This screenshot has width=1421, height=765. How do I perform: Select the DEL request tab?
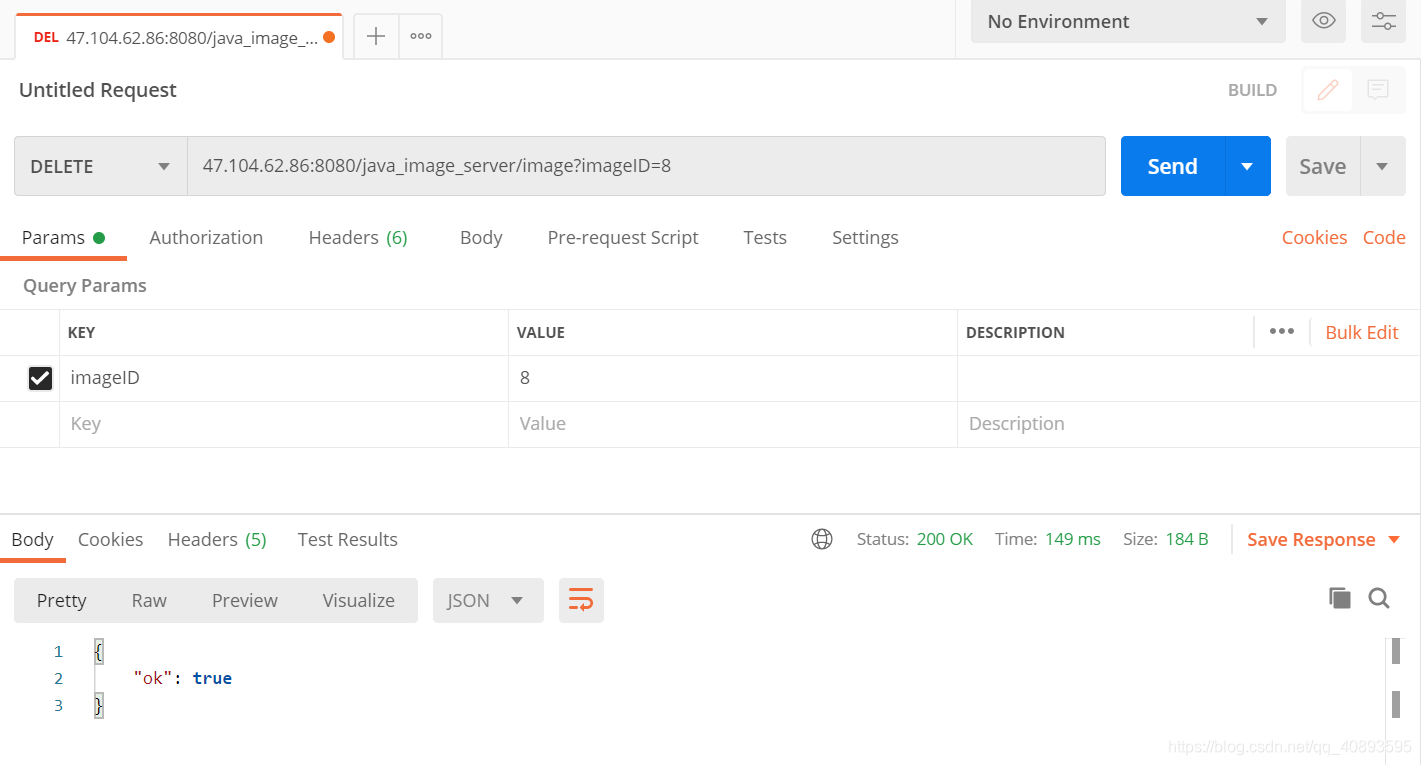[178, 37]
